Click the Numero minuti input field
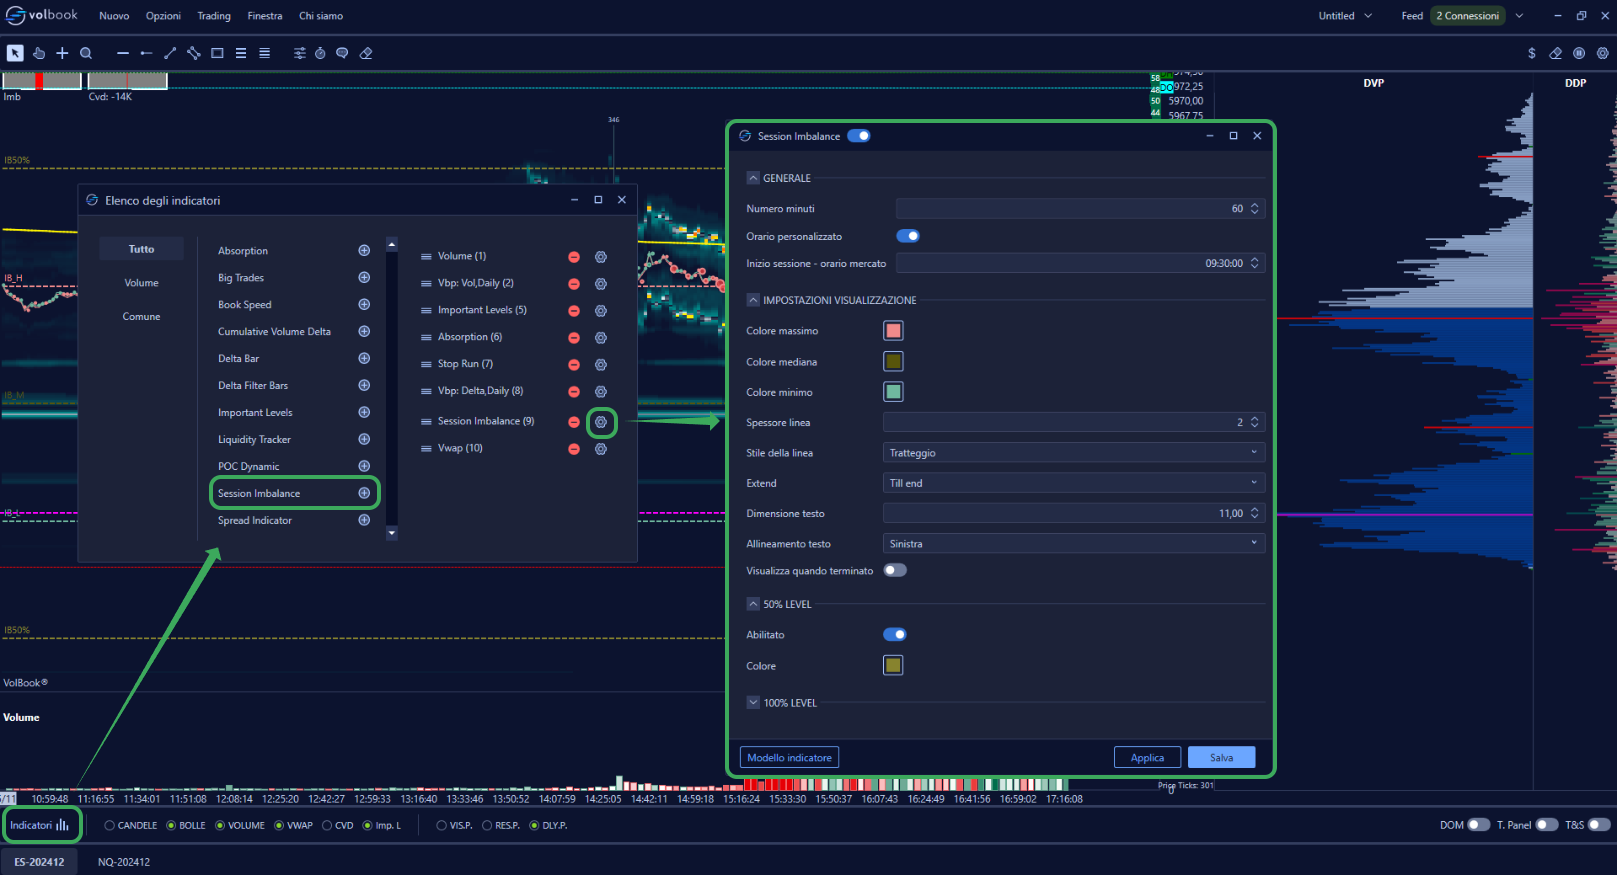This screenshot has width=1617, height=875. point(1080,209)
